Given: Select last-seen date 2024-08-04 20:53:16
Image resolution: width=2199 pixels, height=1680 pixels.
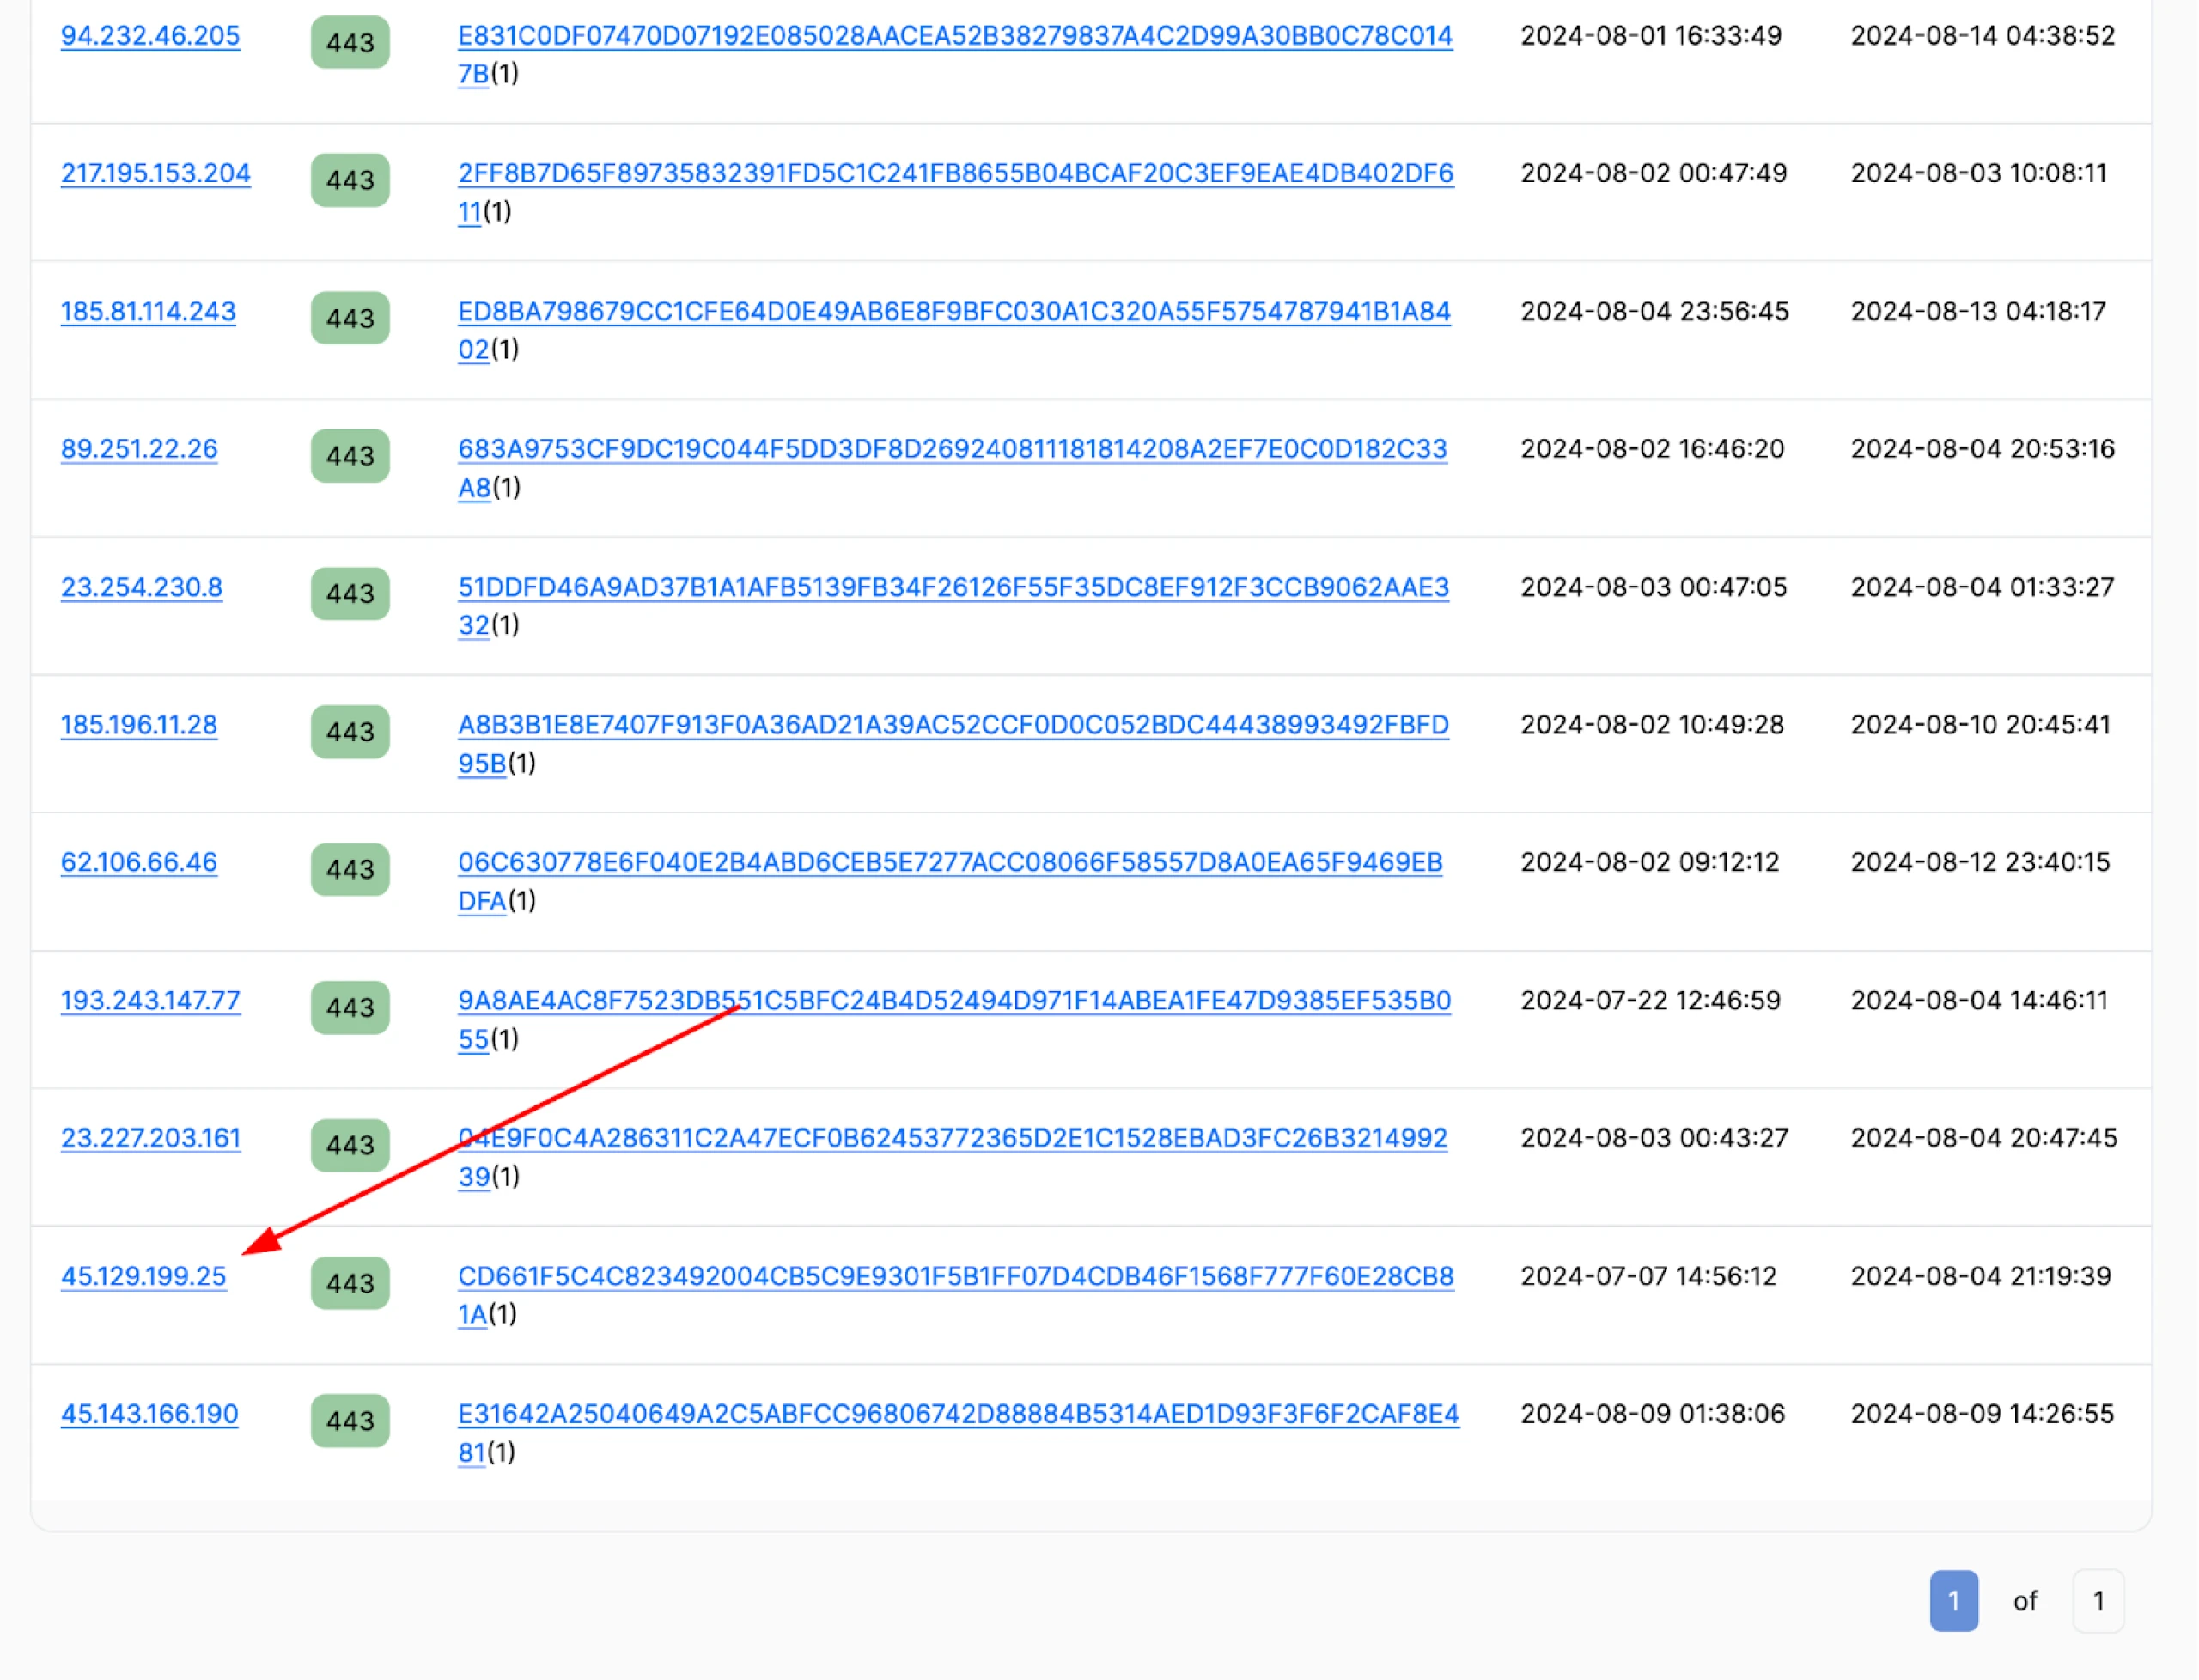Looking at the screenshot, I should 1983,449.
